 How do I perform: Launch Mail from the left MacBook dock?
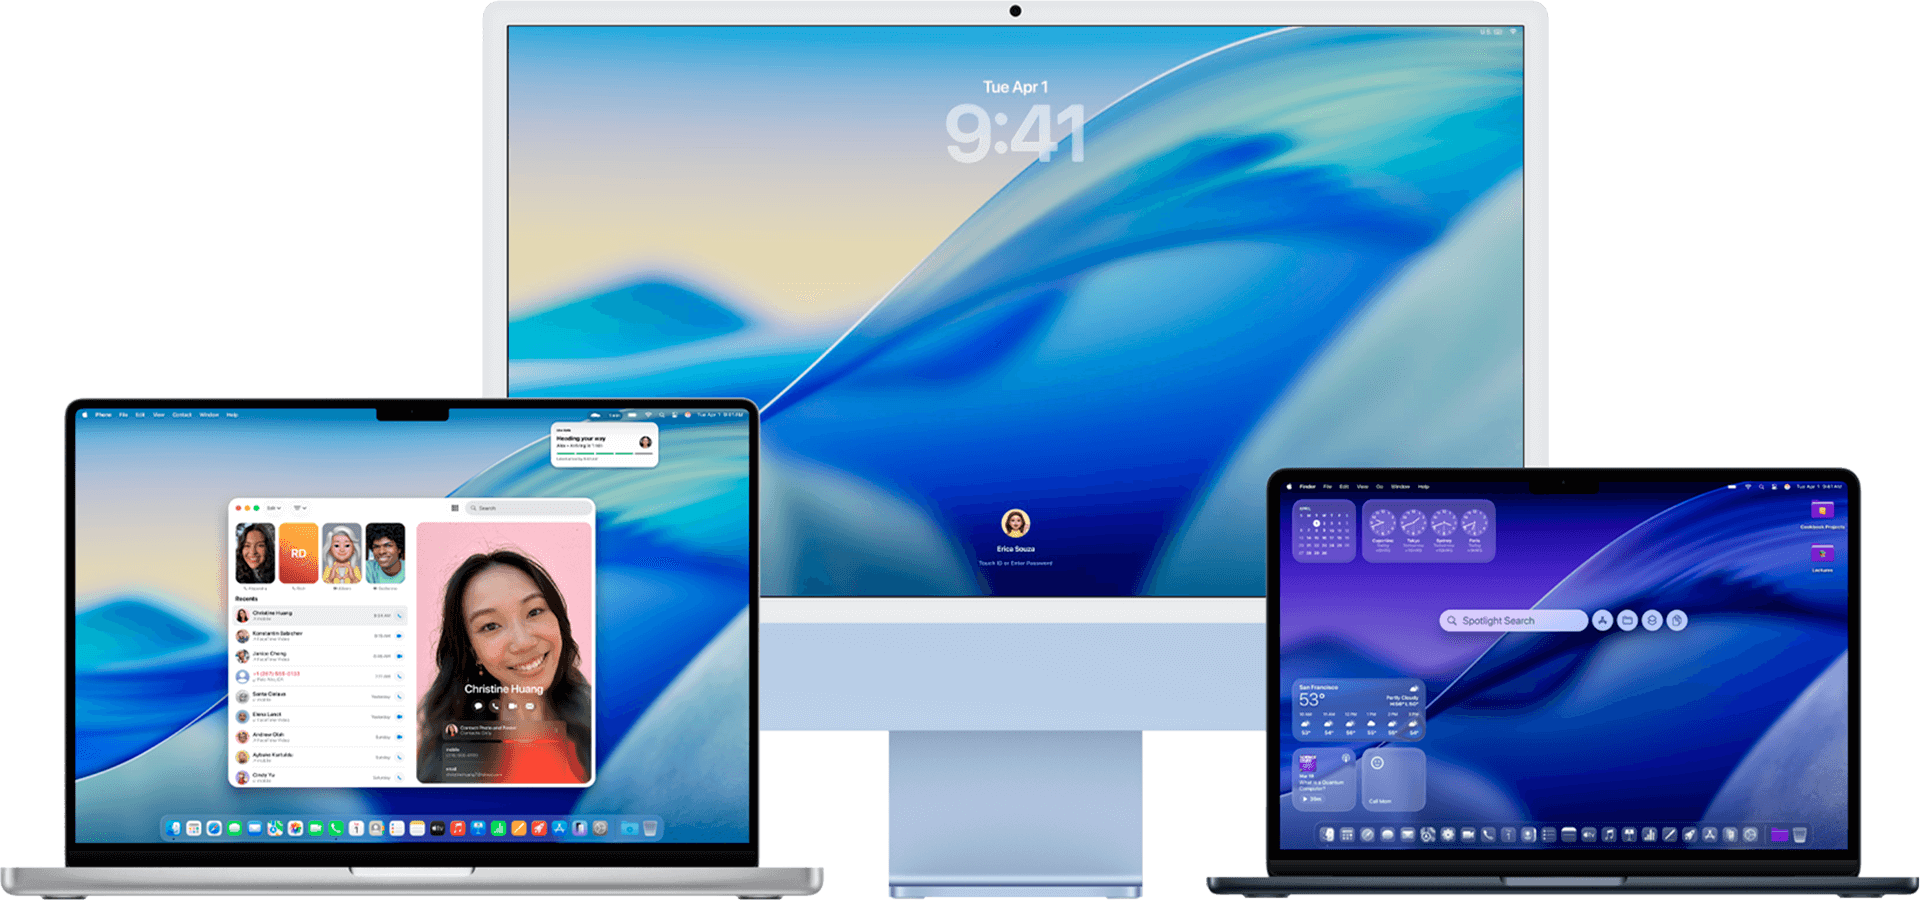pos(255,828)
